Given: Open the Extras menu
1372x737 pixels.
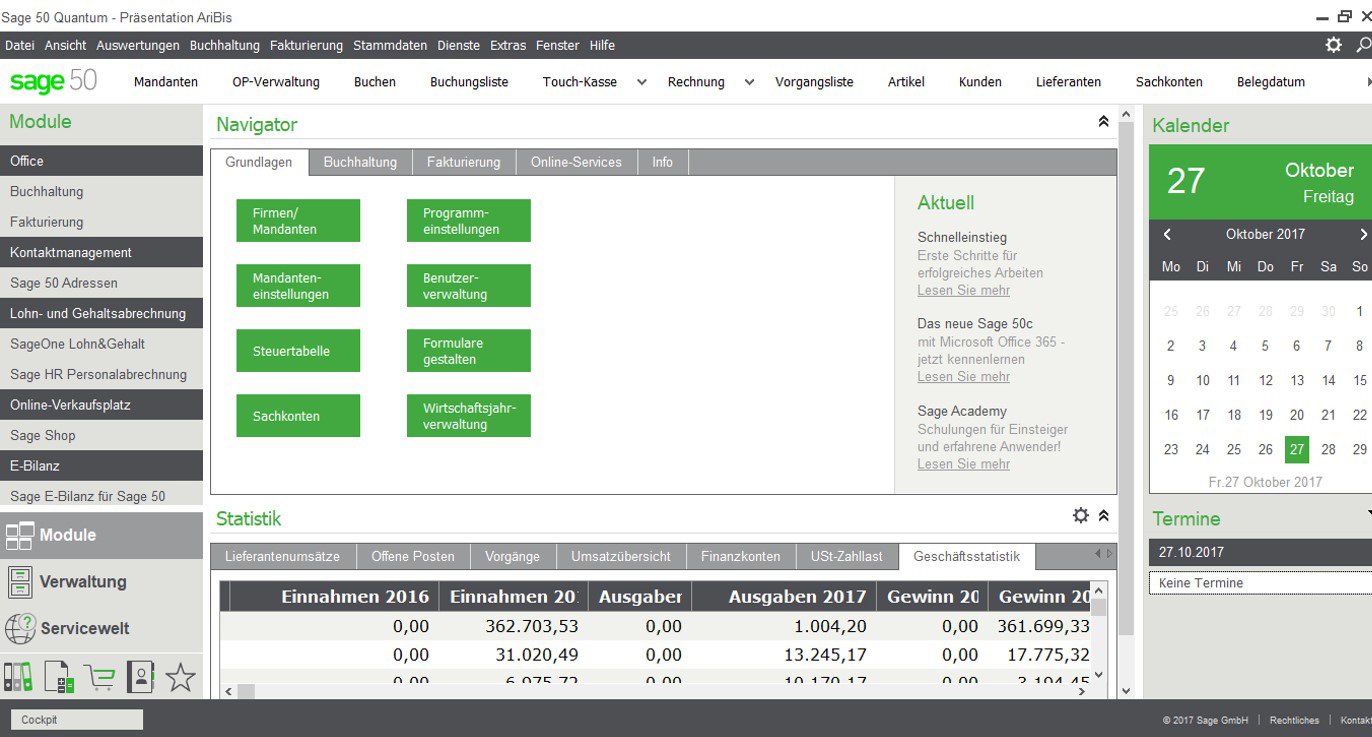Looking at the screenshot, I should pos(508,45).
